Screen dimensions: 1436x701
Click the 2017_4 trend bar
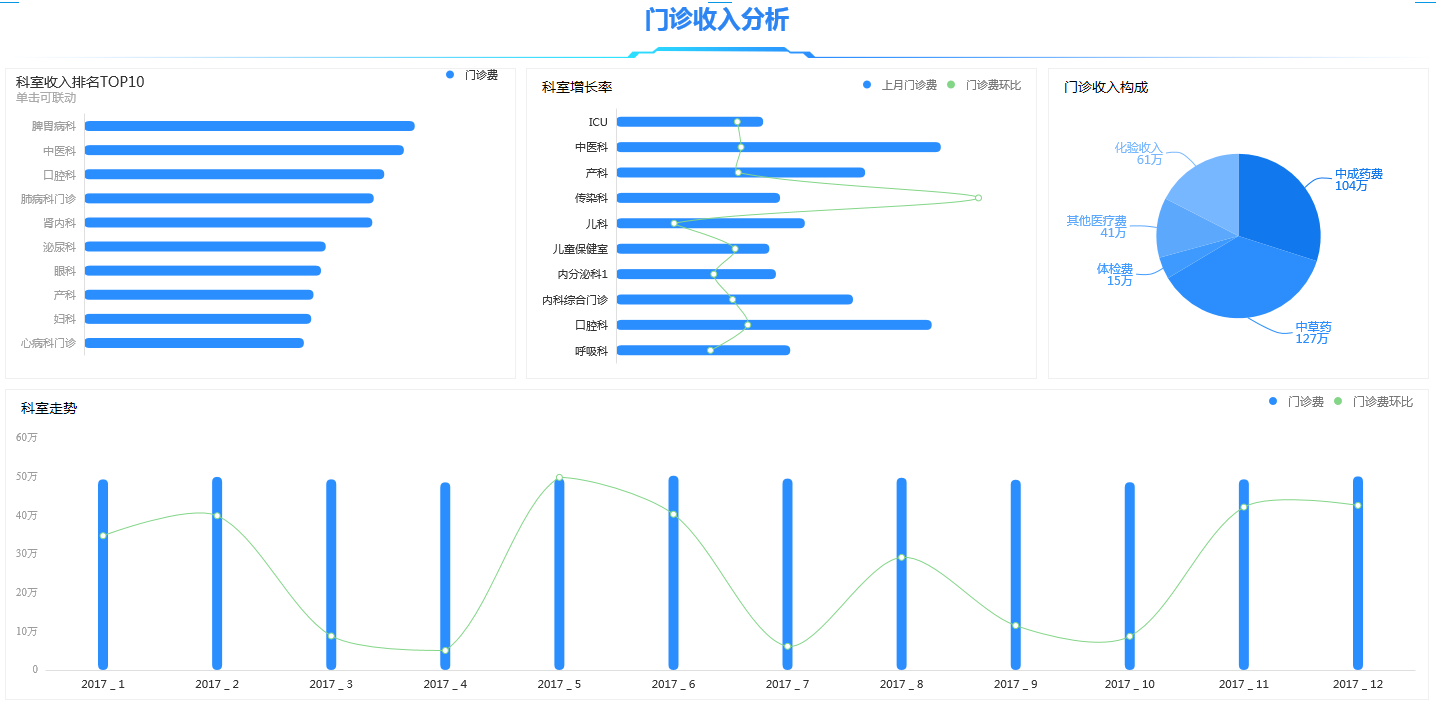pos(445,576)
